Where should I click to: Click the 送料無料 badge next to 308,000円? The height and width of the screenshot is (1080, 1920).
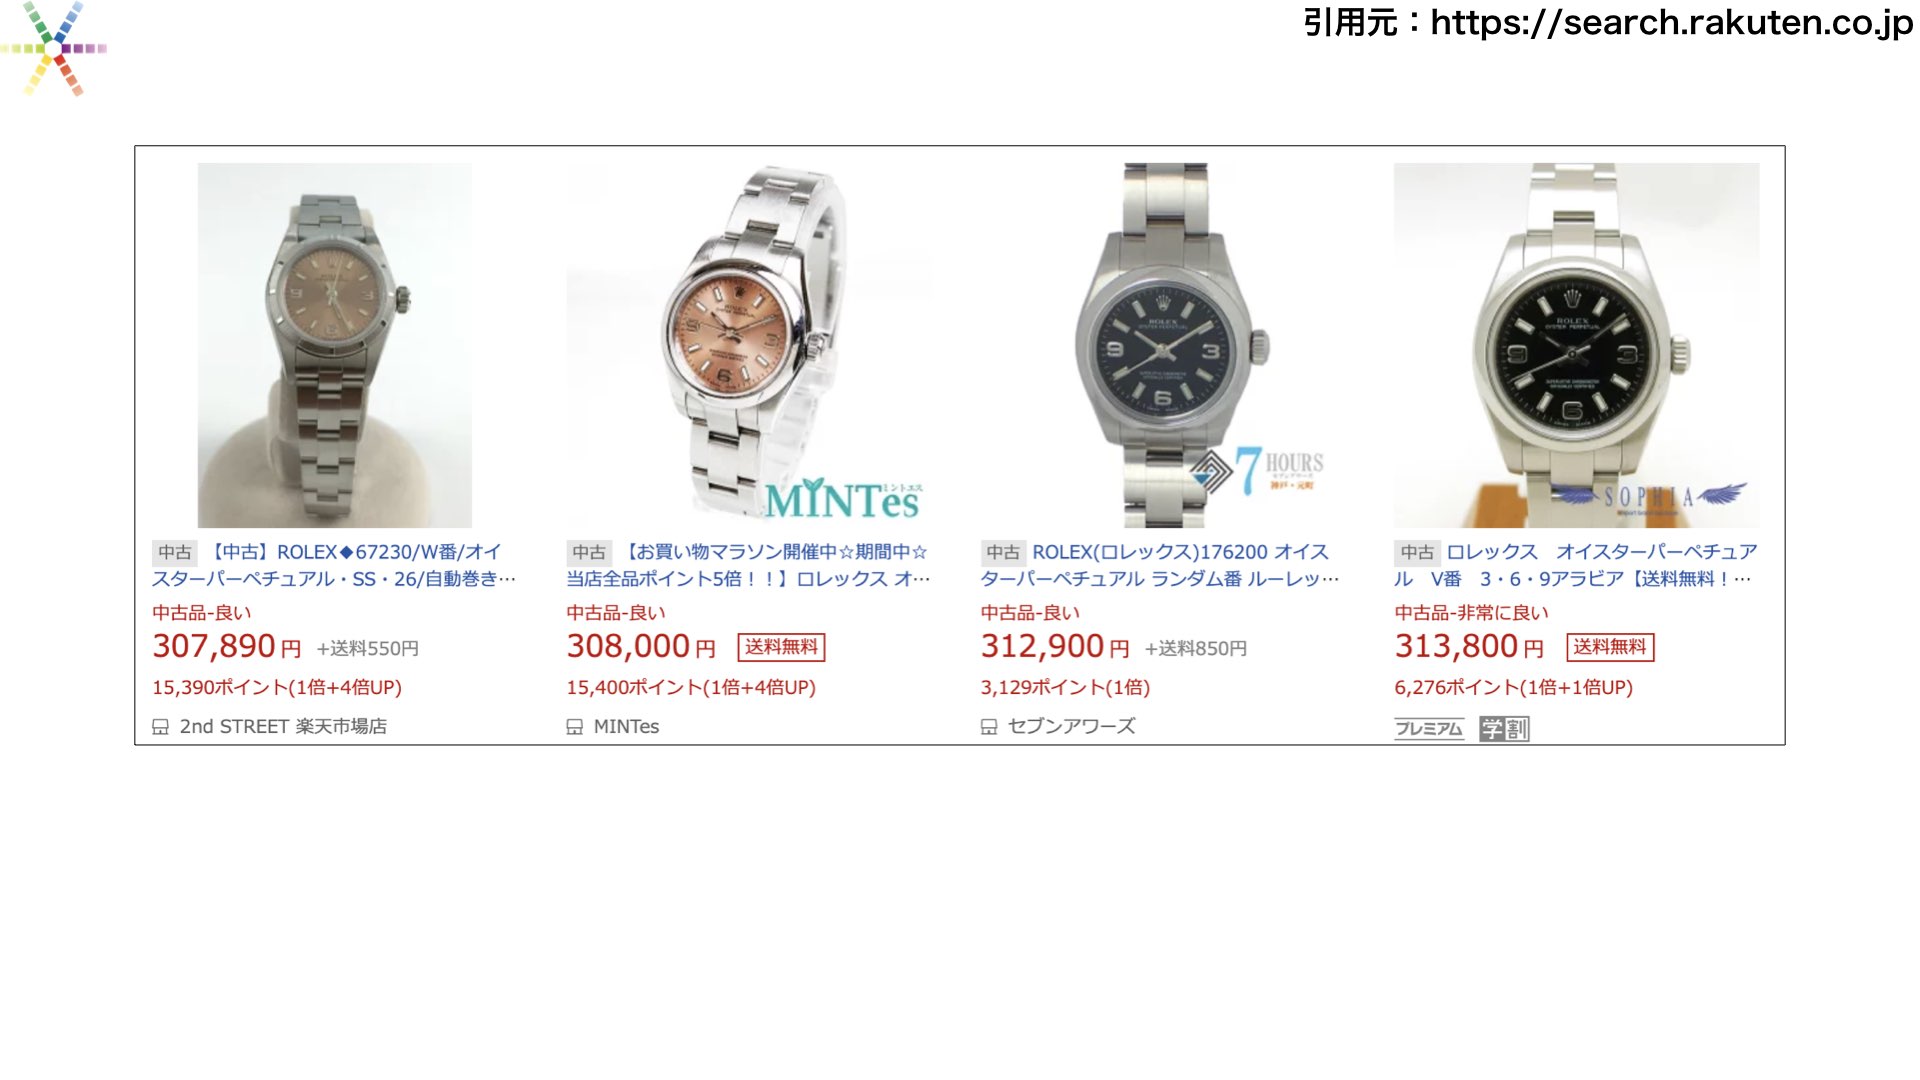coord(781,647)
